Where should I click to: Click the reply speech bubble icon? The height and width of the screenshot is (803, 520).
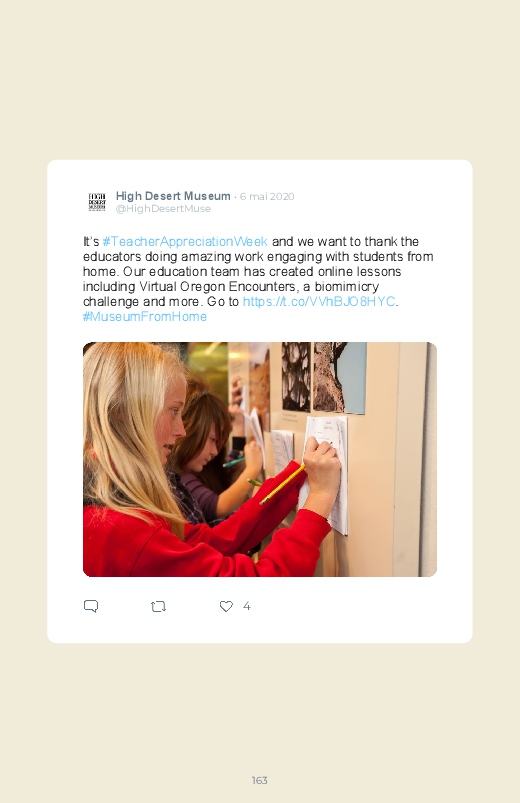pyautogui.click(x=91, y=606)
